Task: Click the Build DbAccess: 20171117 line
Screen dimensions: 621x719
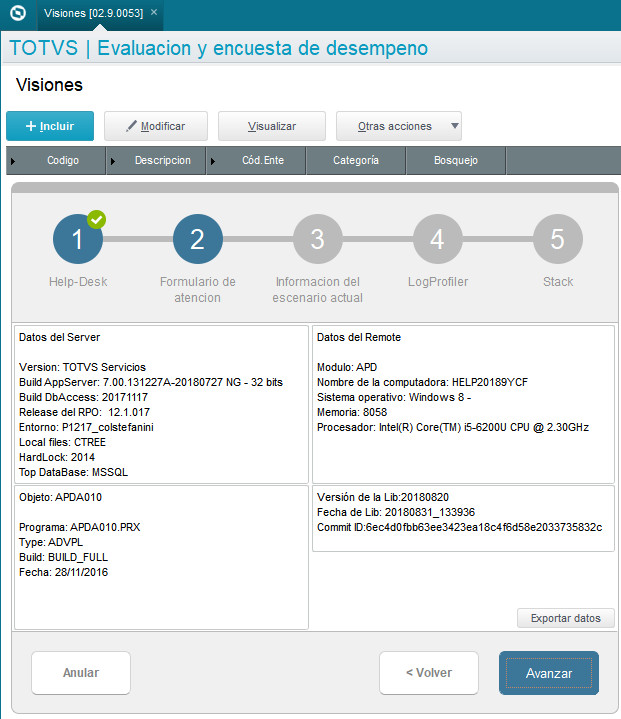Action: coord(83,398)
